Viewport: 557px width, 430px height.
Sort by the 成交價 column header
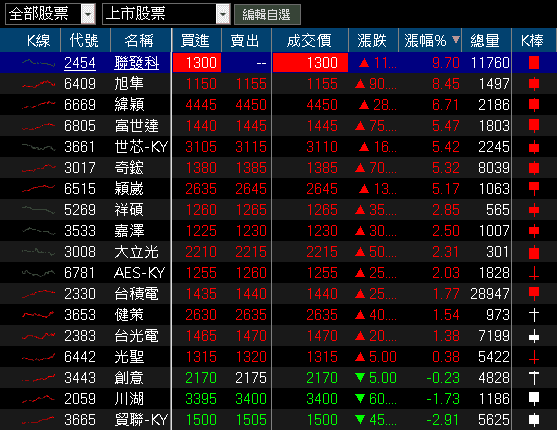click(309, 41)
